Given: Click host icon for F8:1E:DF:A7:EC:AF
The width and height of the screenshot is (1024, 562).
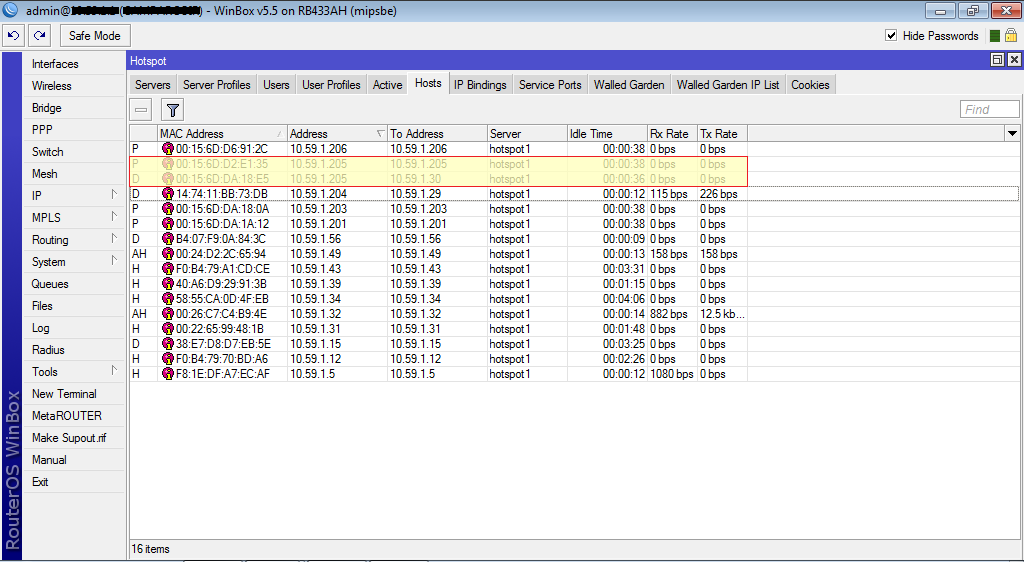Looking at the screenshot, I should pos(168,374).
